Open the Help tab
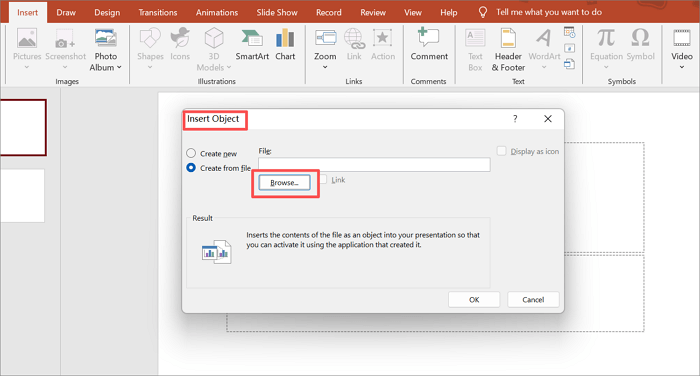The width and height of the screenshot is (700, 376). pos(449,13)
